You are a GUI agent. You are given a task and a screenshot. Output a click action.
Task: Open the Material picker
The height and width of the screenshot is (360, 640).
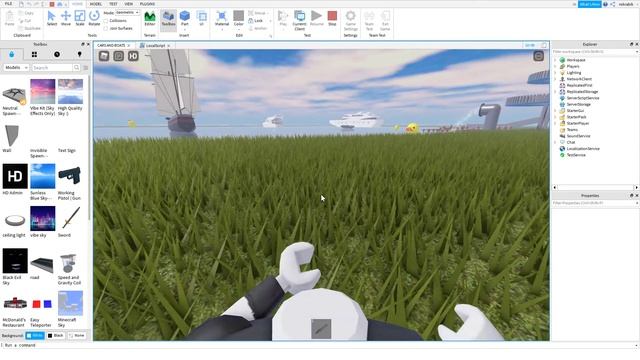[222, 19]
